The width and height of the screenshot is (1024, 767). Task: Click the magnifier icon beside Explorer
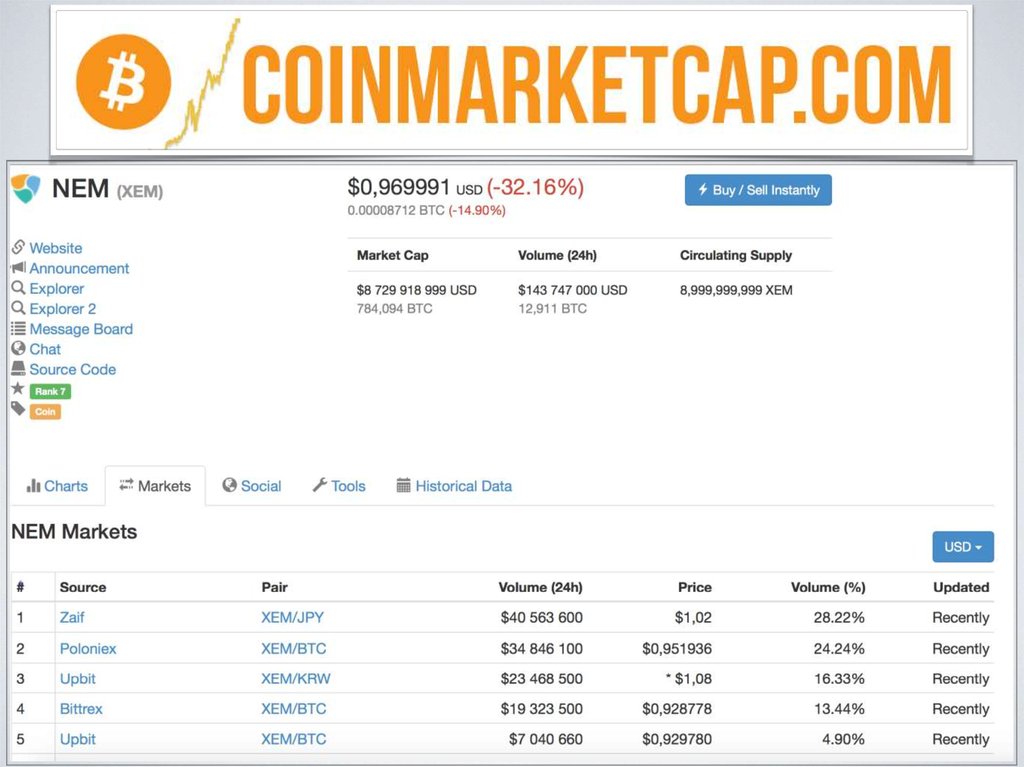click(18, 287)
